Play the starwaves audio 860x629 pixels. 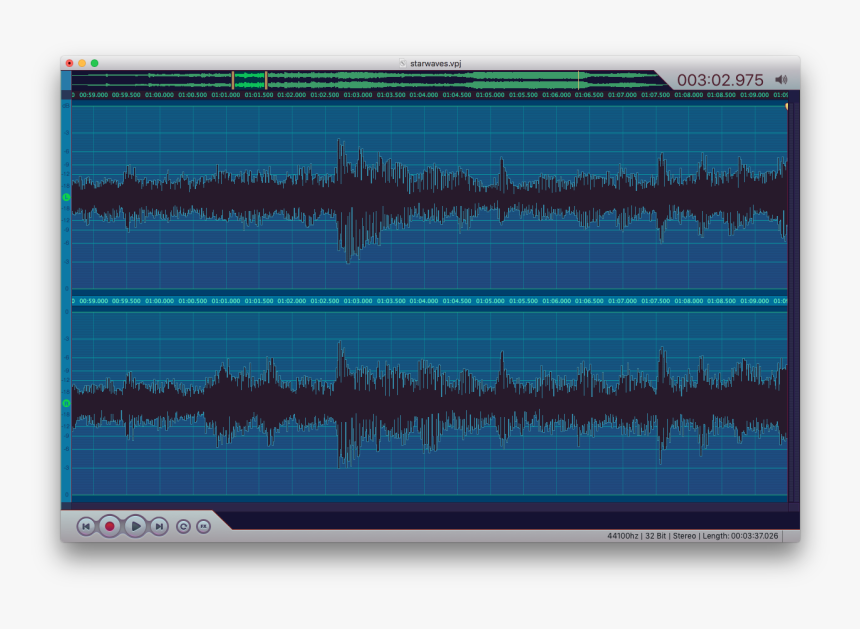[x=135, y=526]
